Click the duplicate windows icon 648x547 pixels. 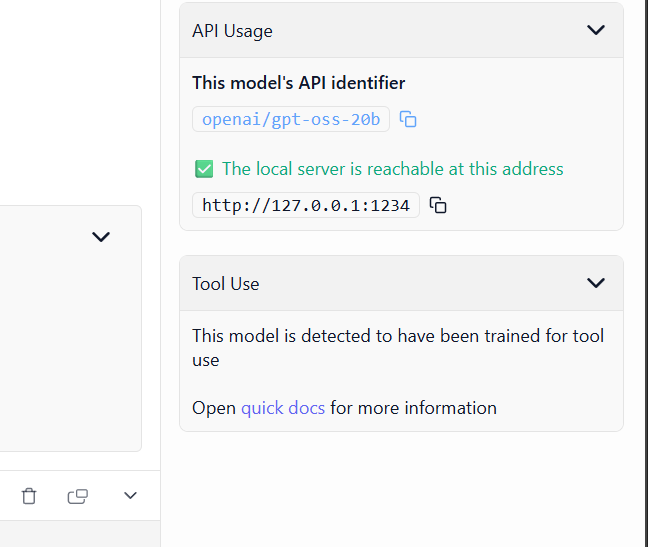click(x=78, y=496)
